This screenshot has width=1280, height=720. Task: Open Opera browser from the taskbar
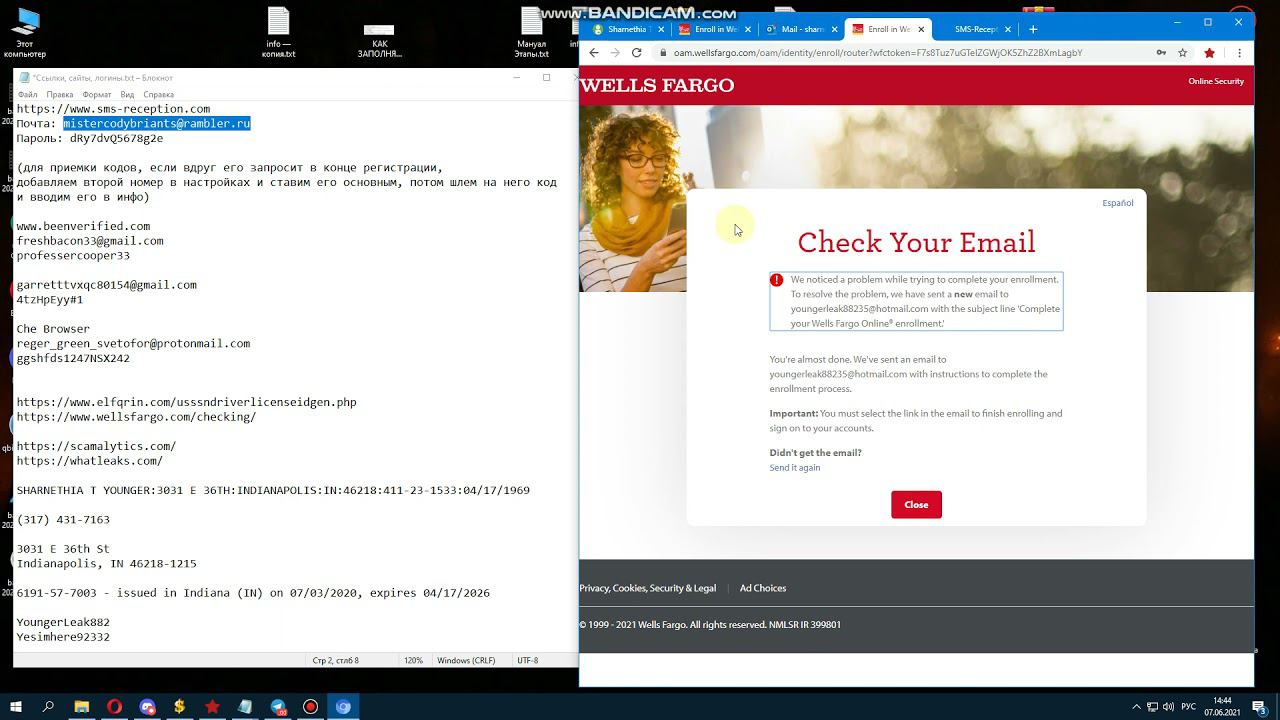pos(114,707)
